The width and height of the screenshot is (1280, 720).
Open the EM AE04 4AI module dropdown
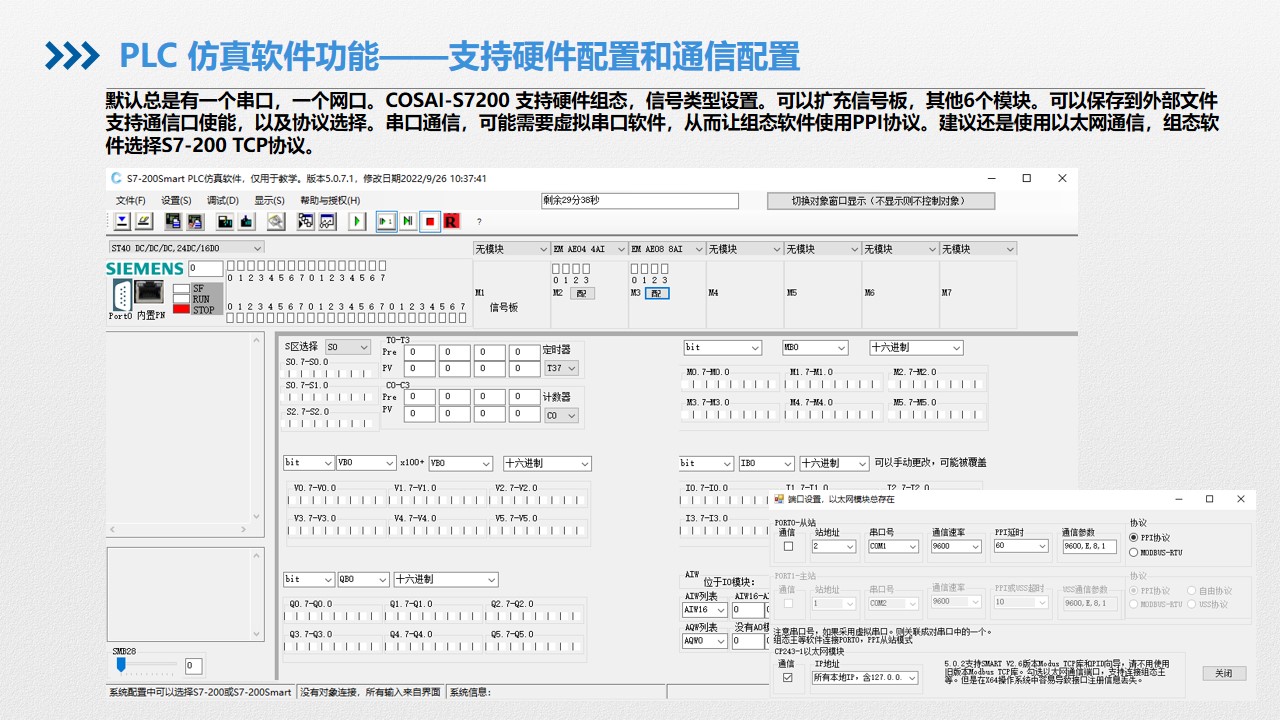[x=588, y=249]
